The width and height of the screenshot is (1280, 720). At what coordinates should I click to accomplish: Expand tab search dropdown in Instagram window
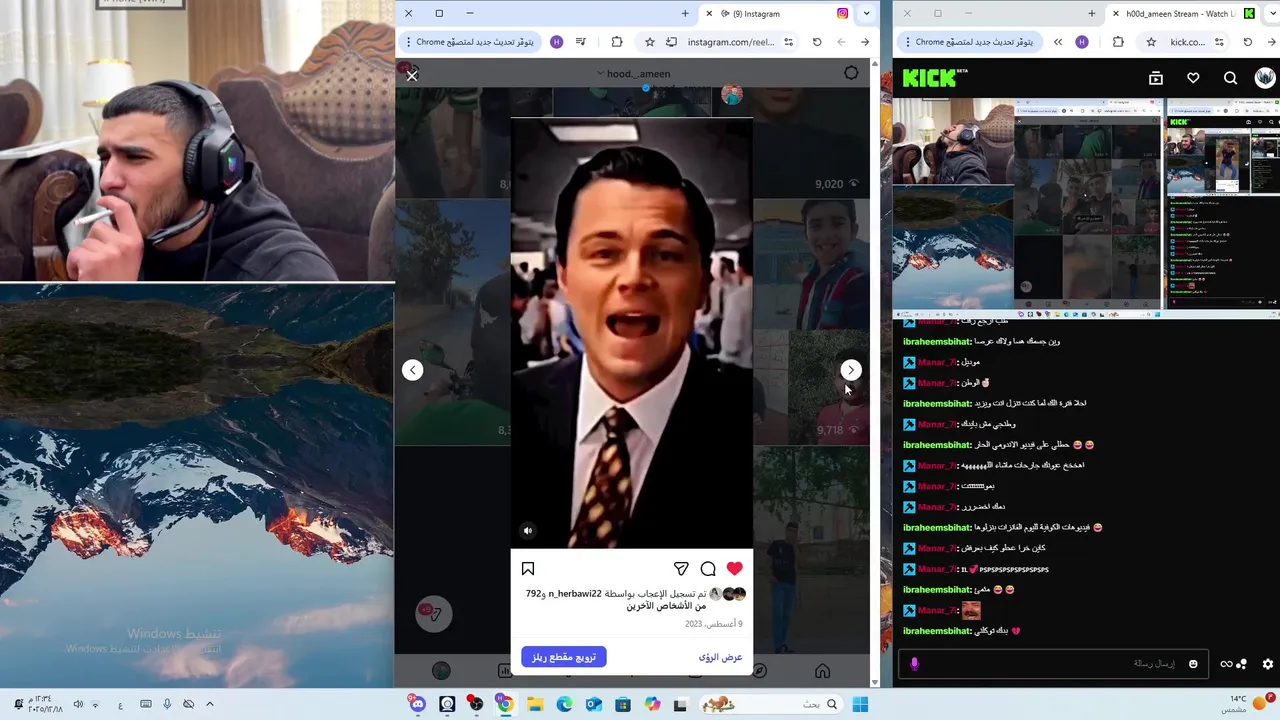(866, 14)
